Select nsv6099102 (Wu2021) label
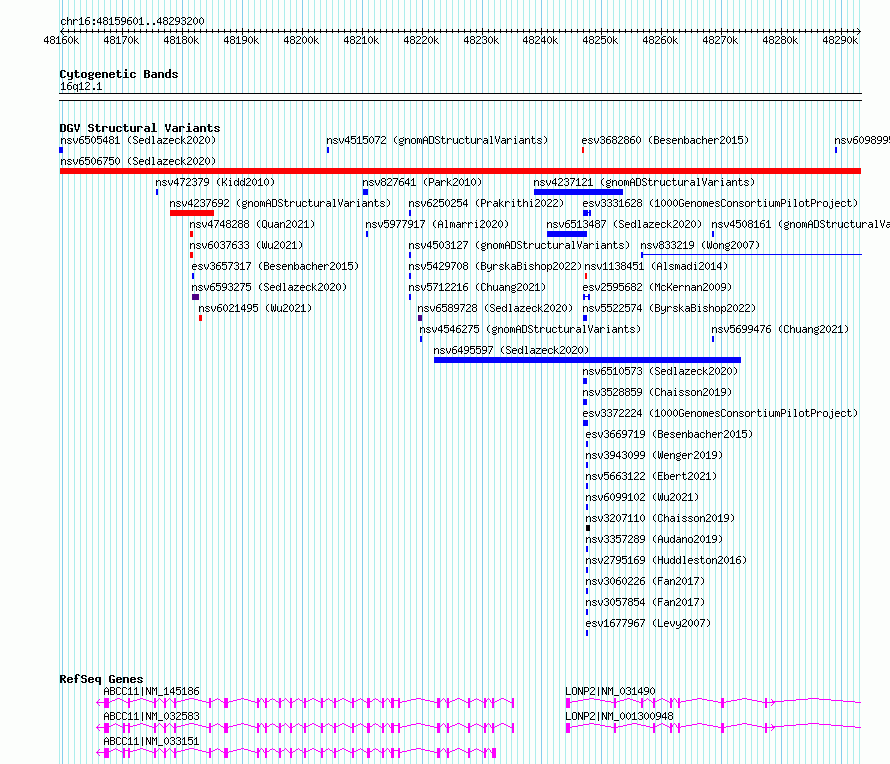The image size is (890, 764). (x=642, y=497)
